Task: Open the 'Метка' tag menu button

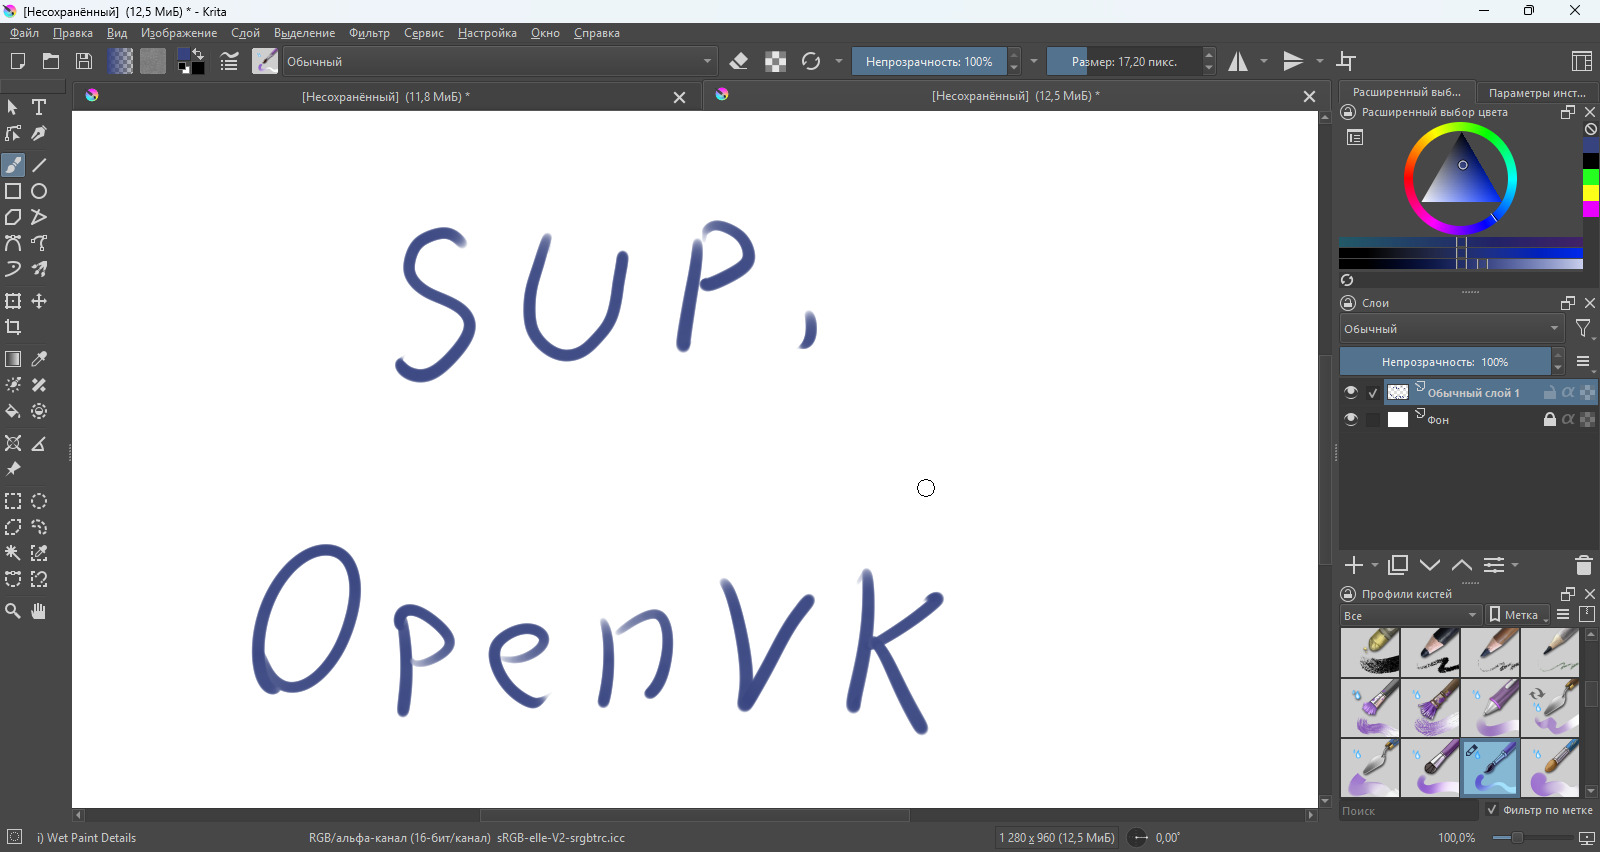Action: click(1518, 615)
